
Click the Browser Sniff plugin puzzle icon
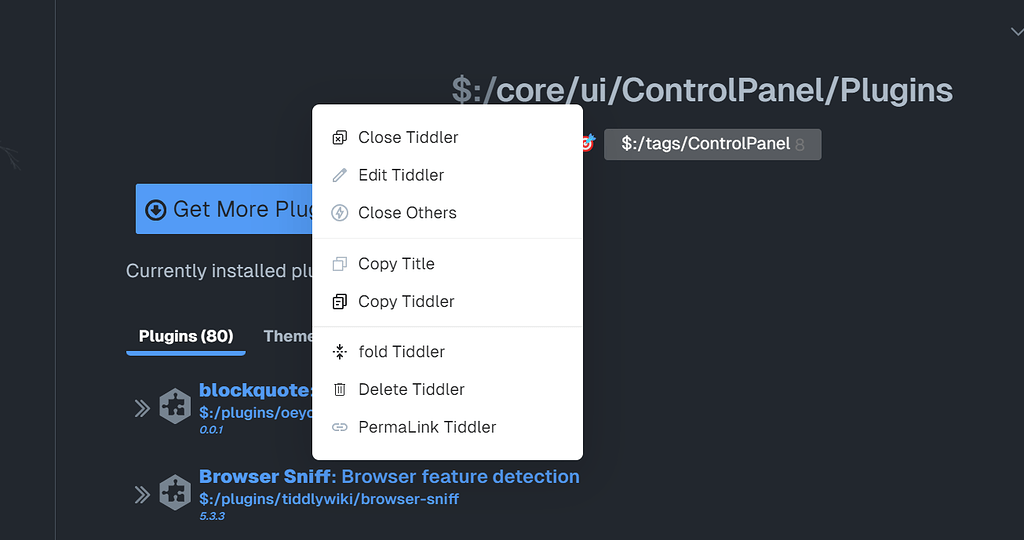pos(175,492)
